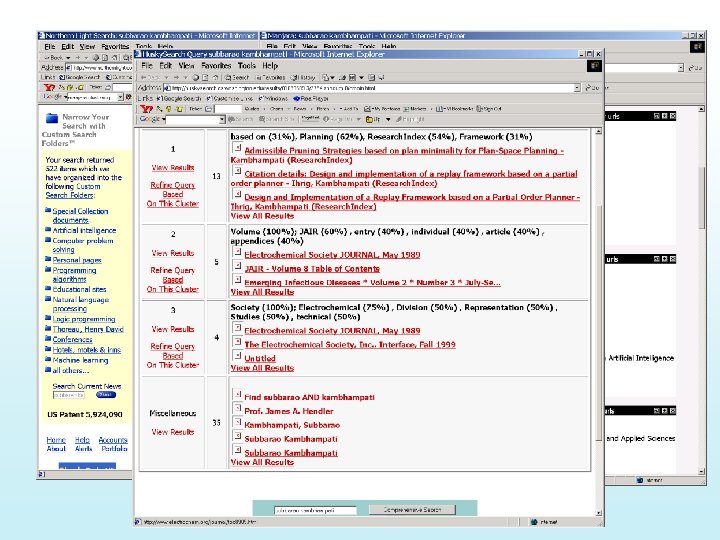720x540 pixels.
Task: Click Refine Query Based On This Cluster 3
Action: click(x=173, y=355)
